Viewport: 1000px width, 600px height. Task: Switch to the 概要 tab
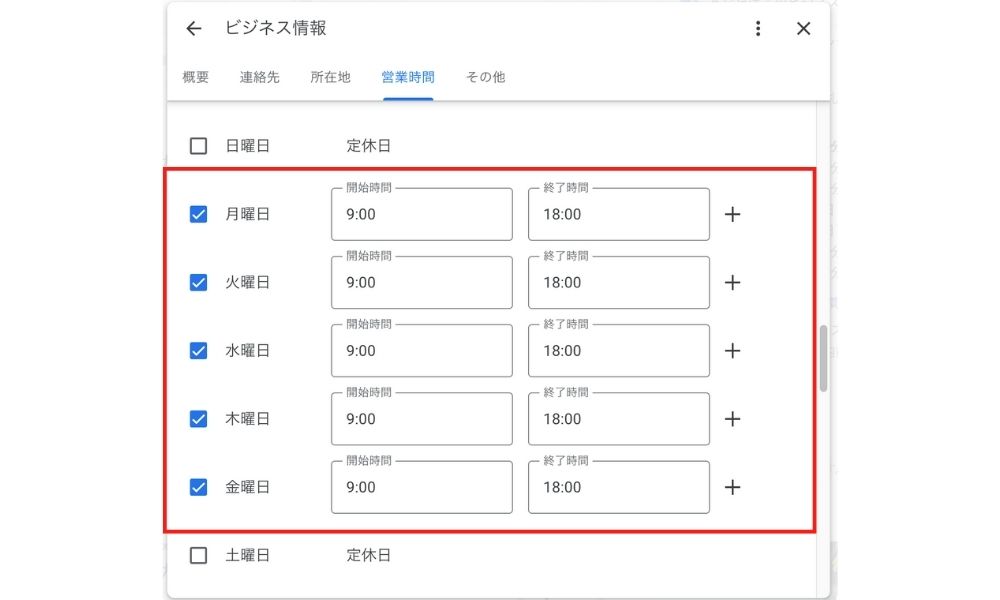(196, 77)
